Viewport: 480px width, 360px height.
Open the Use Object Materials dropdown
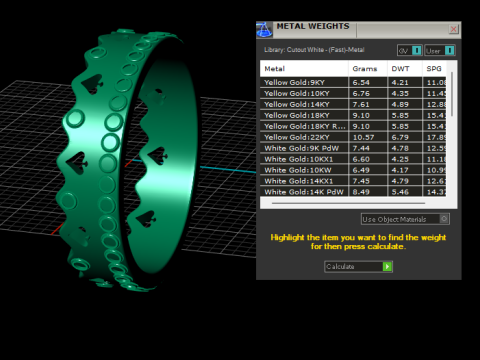click(x=405, y=219)
